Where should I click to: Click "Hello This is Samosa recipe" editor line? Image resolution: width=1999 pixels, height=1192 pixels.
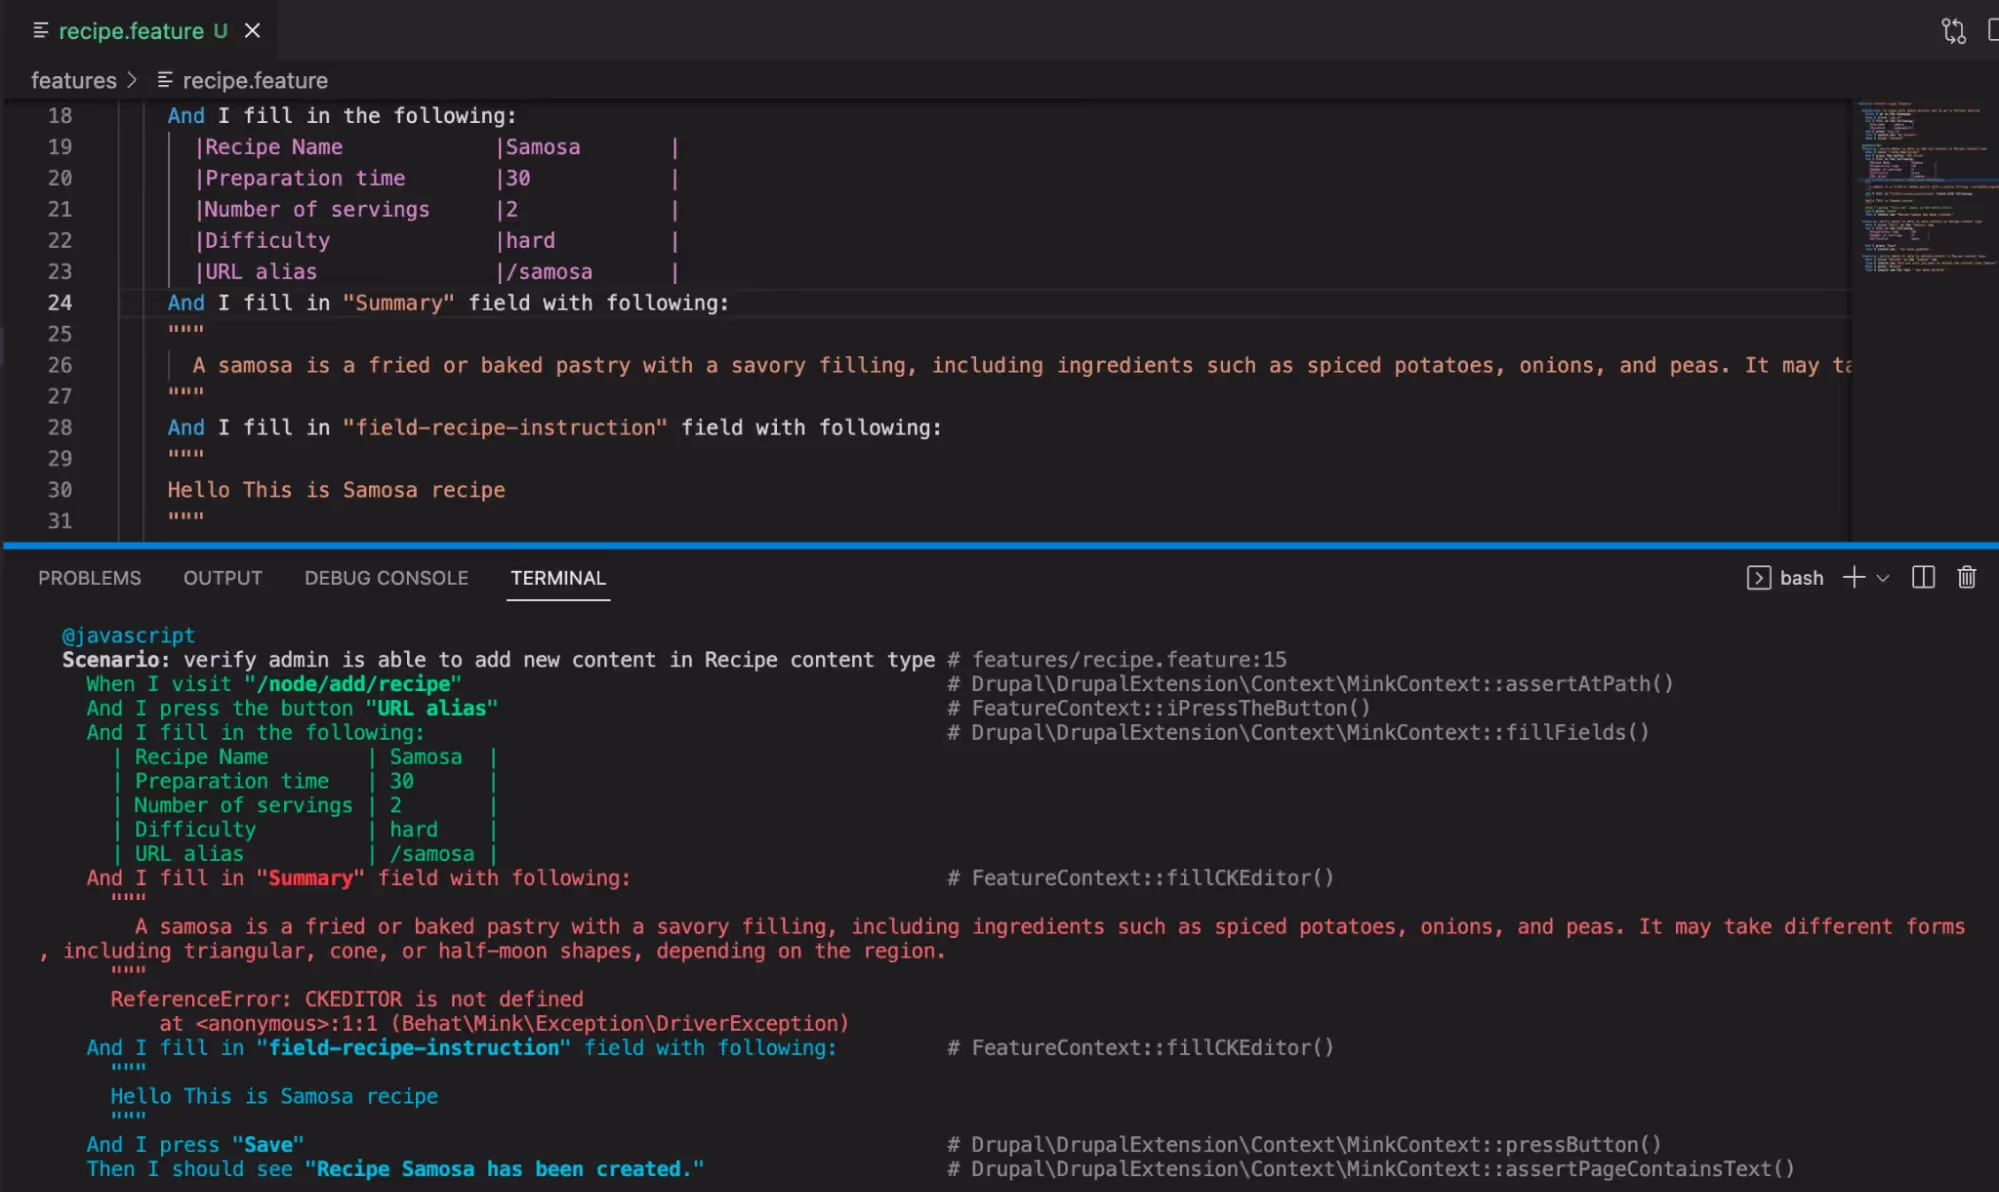pyautogui.click(x=336, y=490)
